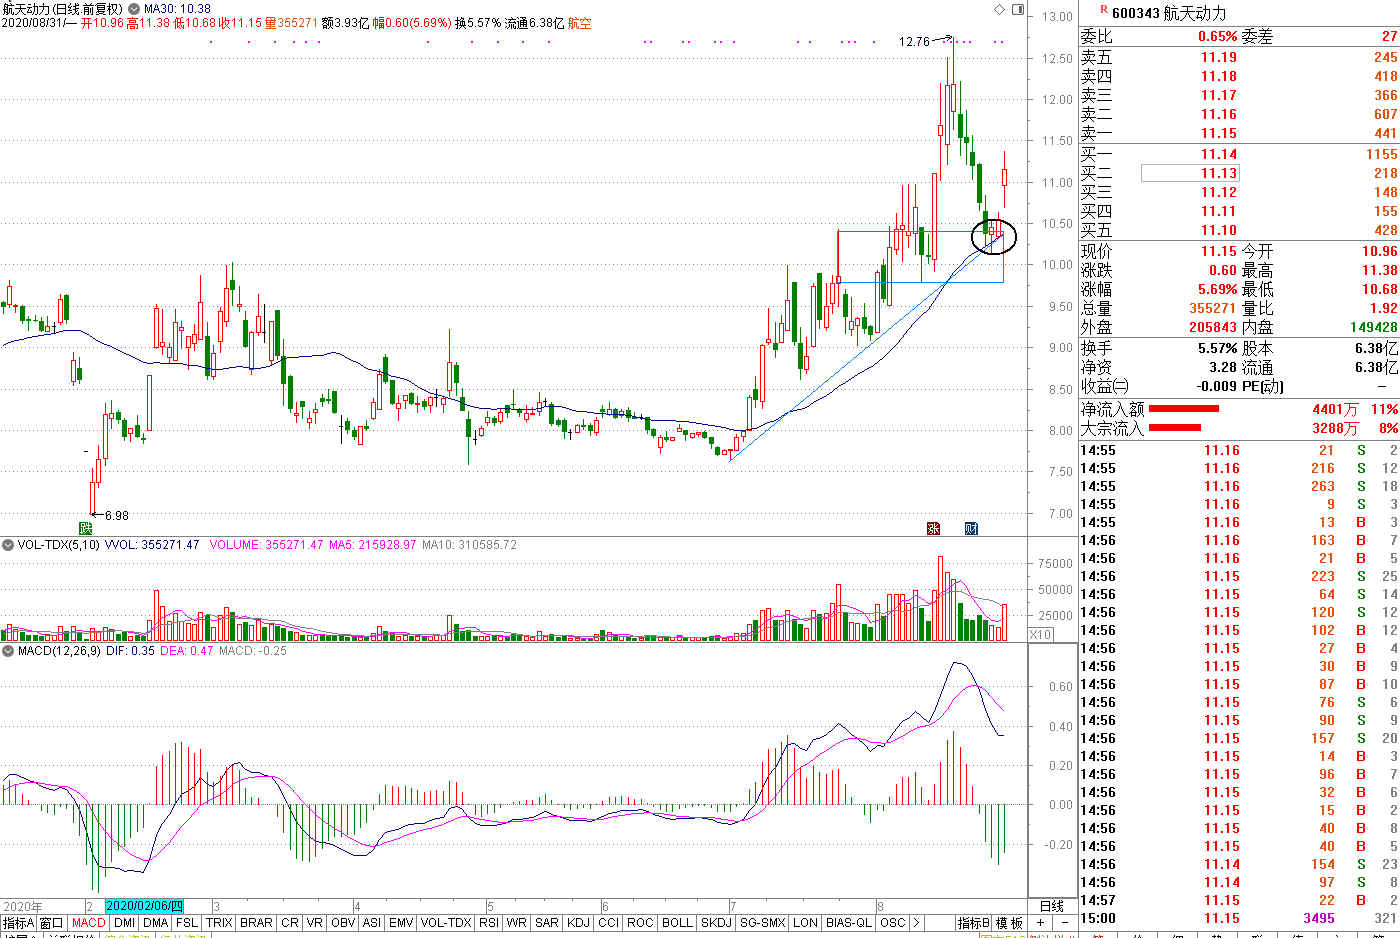Open the 模板 template menu
Screen dimensions: 1400x938
(x=1010, y=922)
